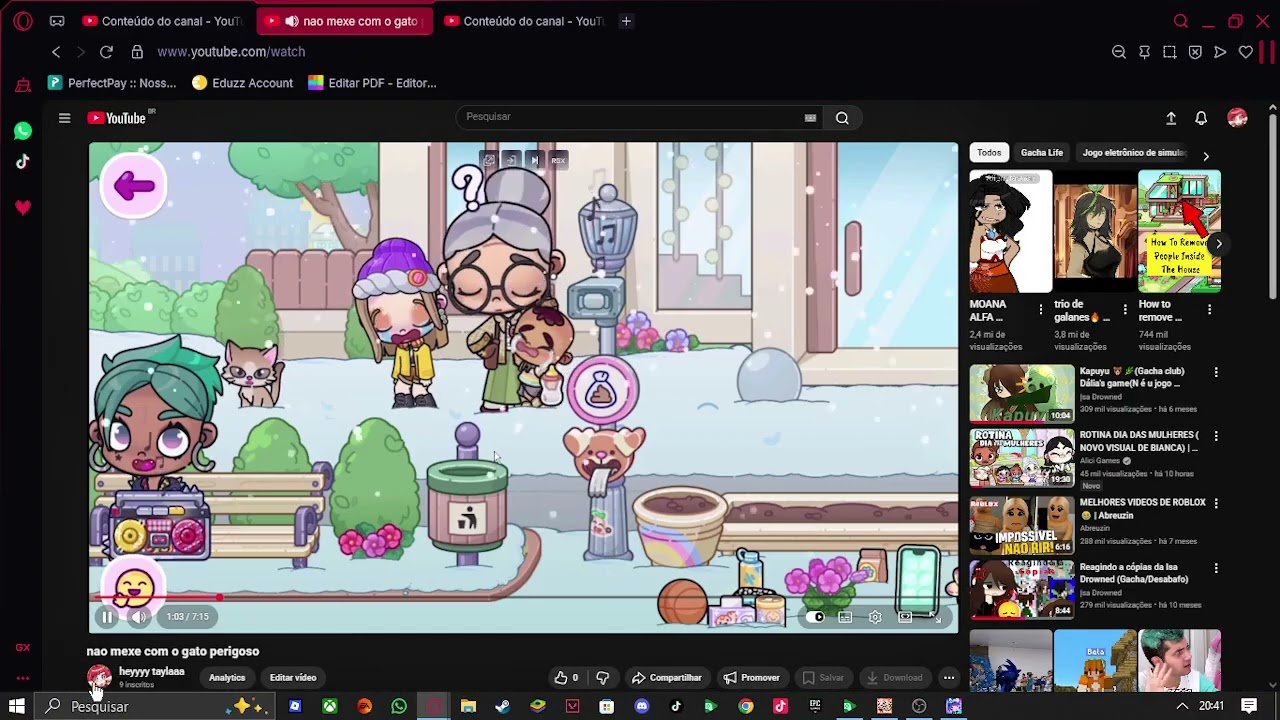This screenshot has height=720, width=1280.
Task: Select the Gacha Life filter chip
Action: point(1042,153)
